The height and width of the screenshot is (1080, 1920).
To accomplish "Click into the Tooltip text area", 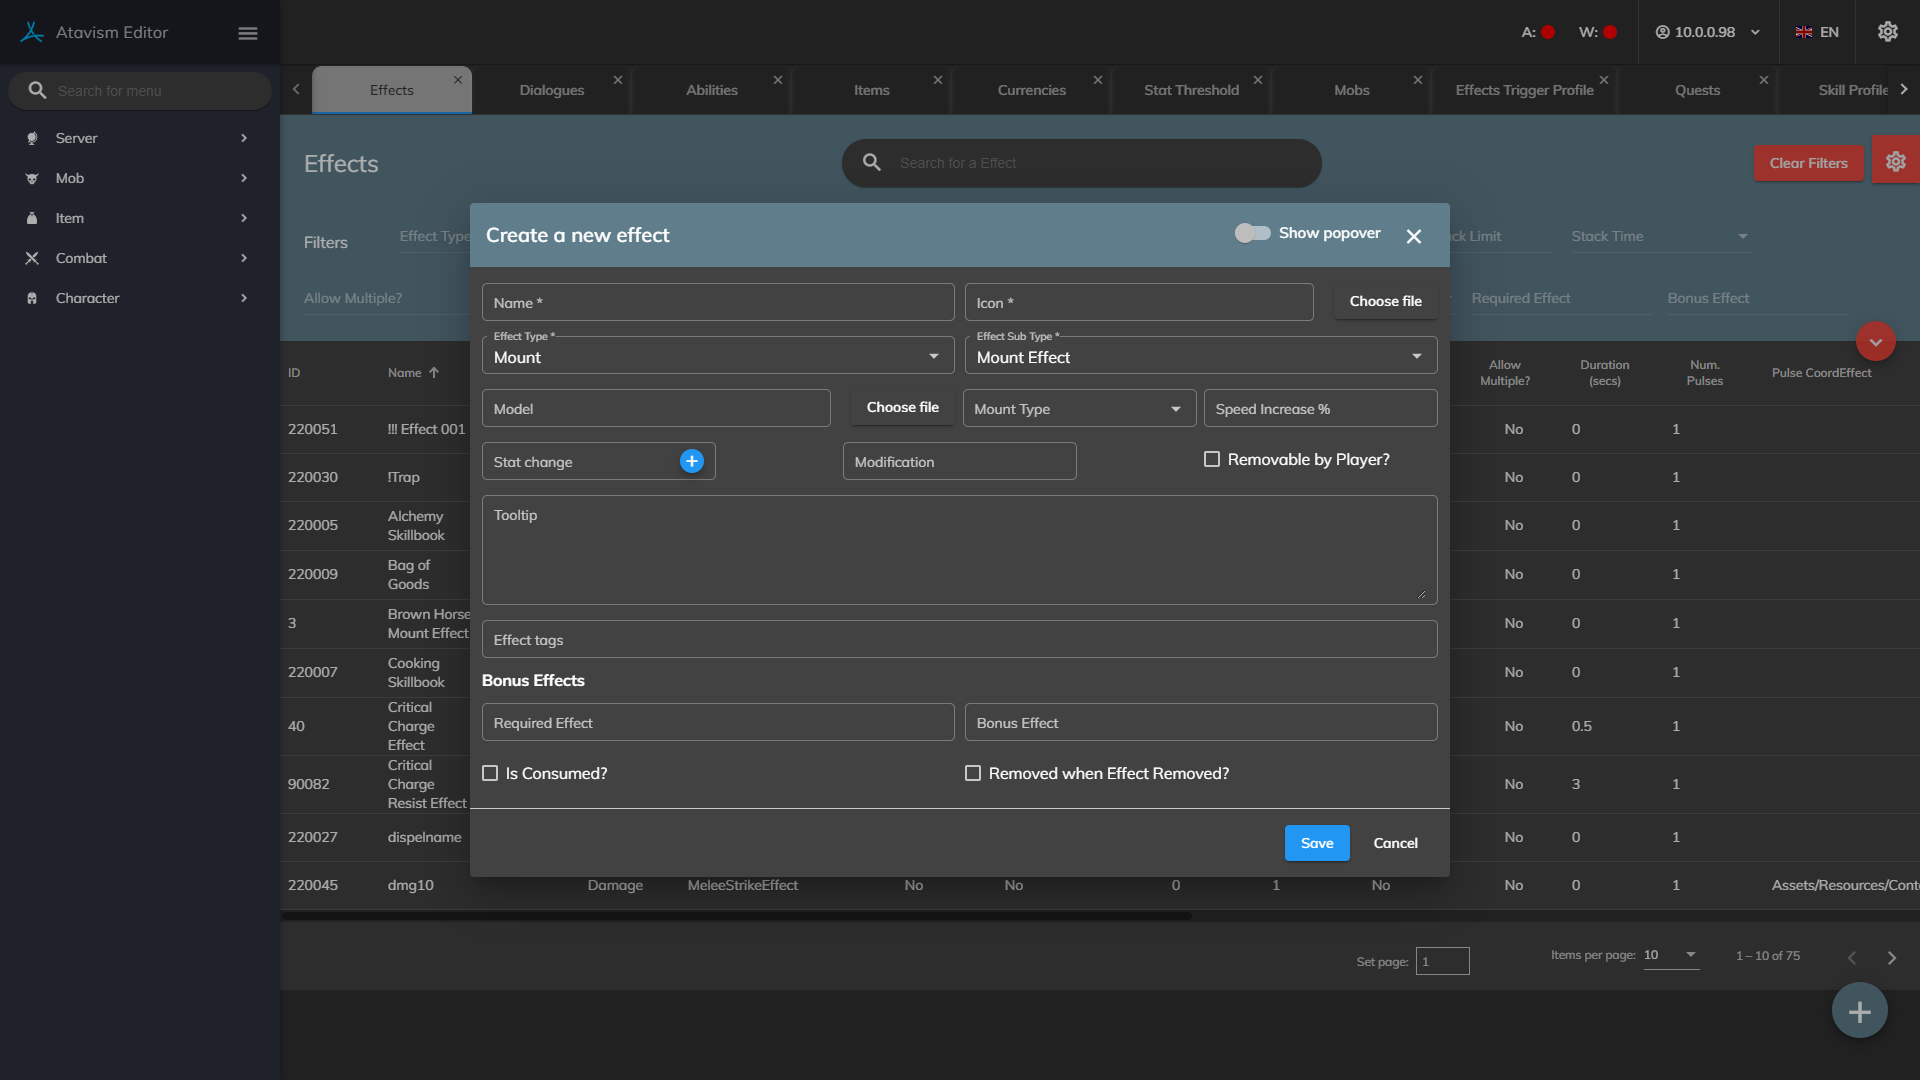I will coord(958,550).
